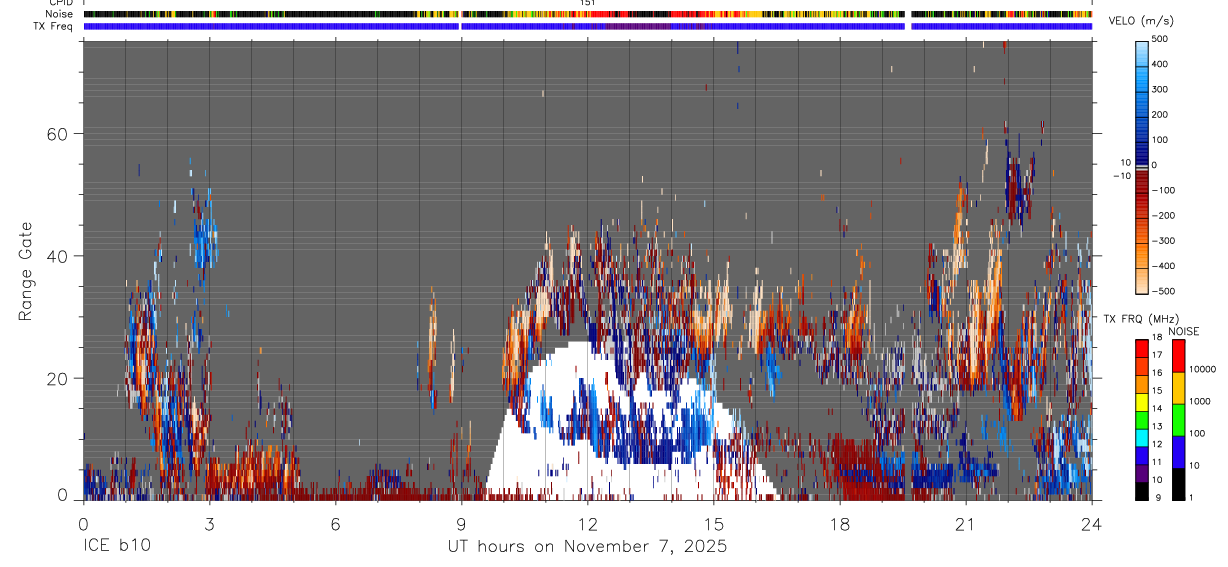Click the Noise row label at top
This screenshot has height=567, width=1228.
59,14
